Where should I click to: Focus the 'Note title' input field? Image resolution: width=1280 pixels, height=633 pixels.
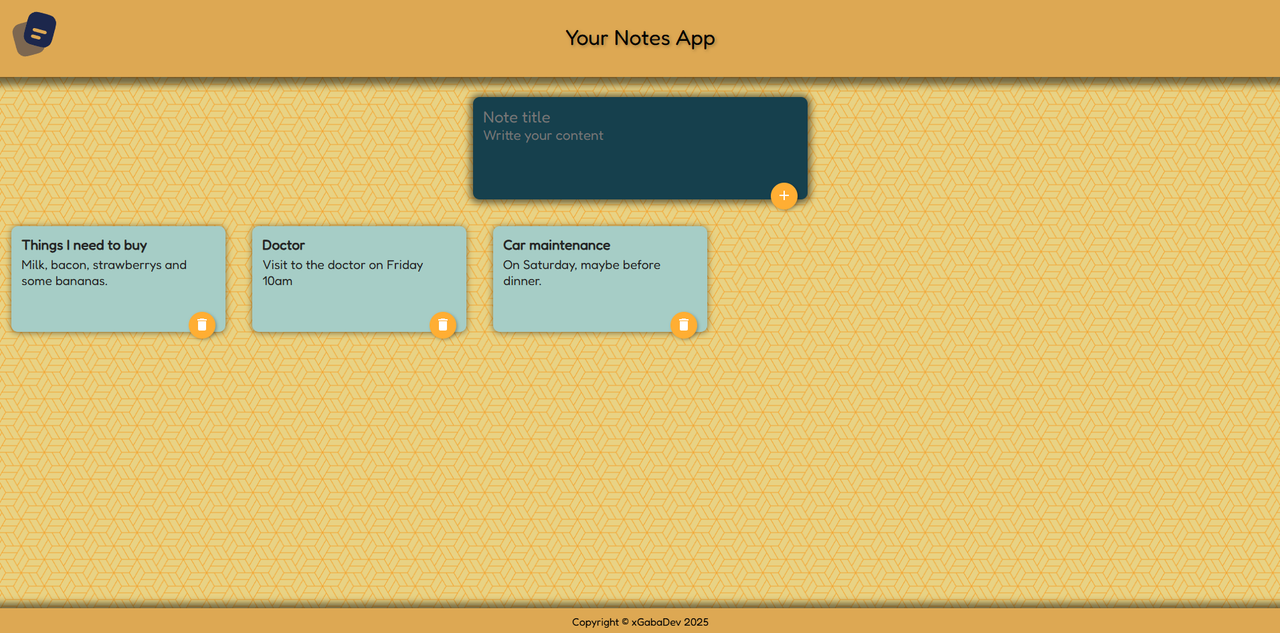click(x=640, y=117)
